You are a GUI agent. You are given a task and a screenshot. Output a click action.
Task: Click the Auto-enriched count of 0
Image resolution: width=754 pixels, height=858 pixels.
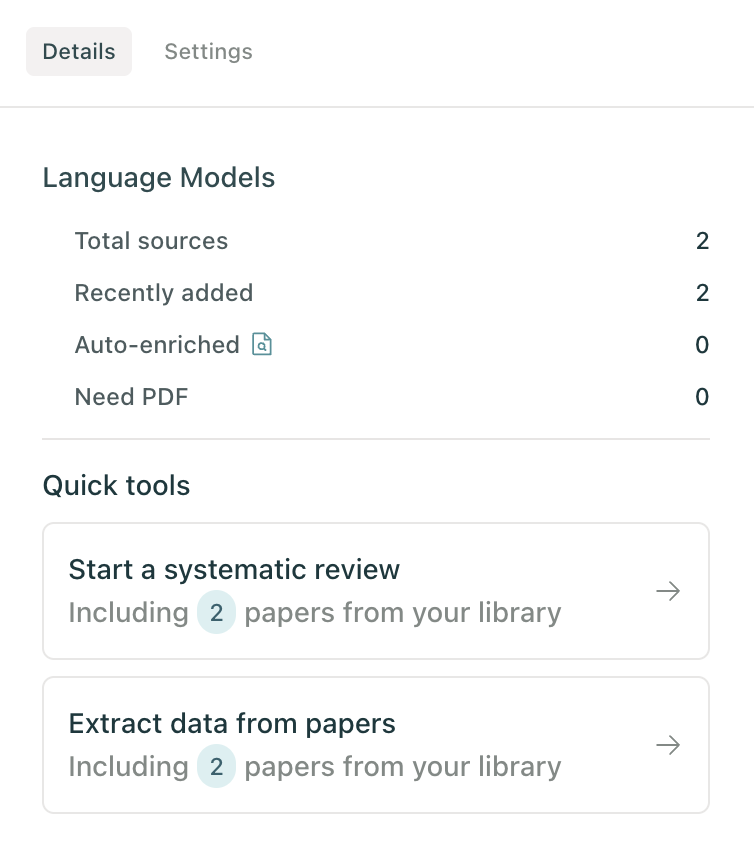702,345
